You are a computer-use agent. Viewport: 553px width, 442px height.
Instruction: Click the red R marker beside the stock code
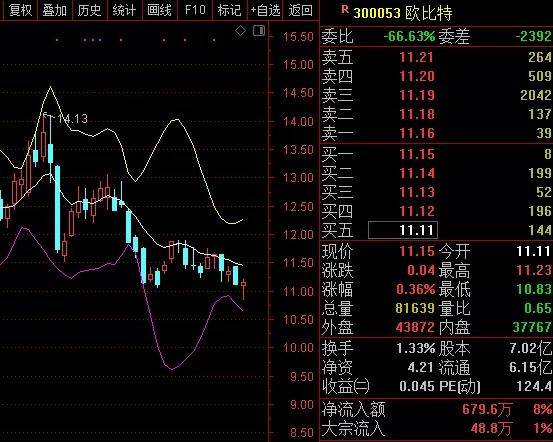(345, 10)
